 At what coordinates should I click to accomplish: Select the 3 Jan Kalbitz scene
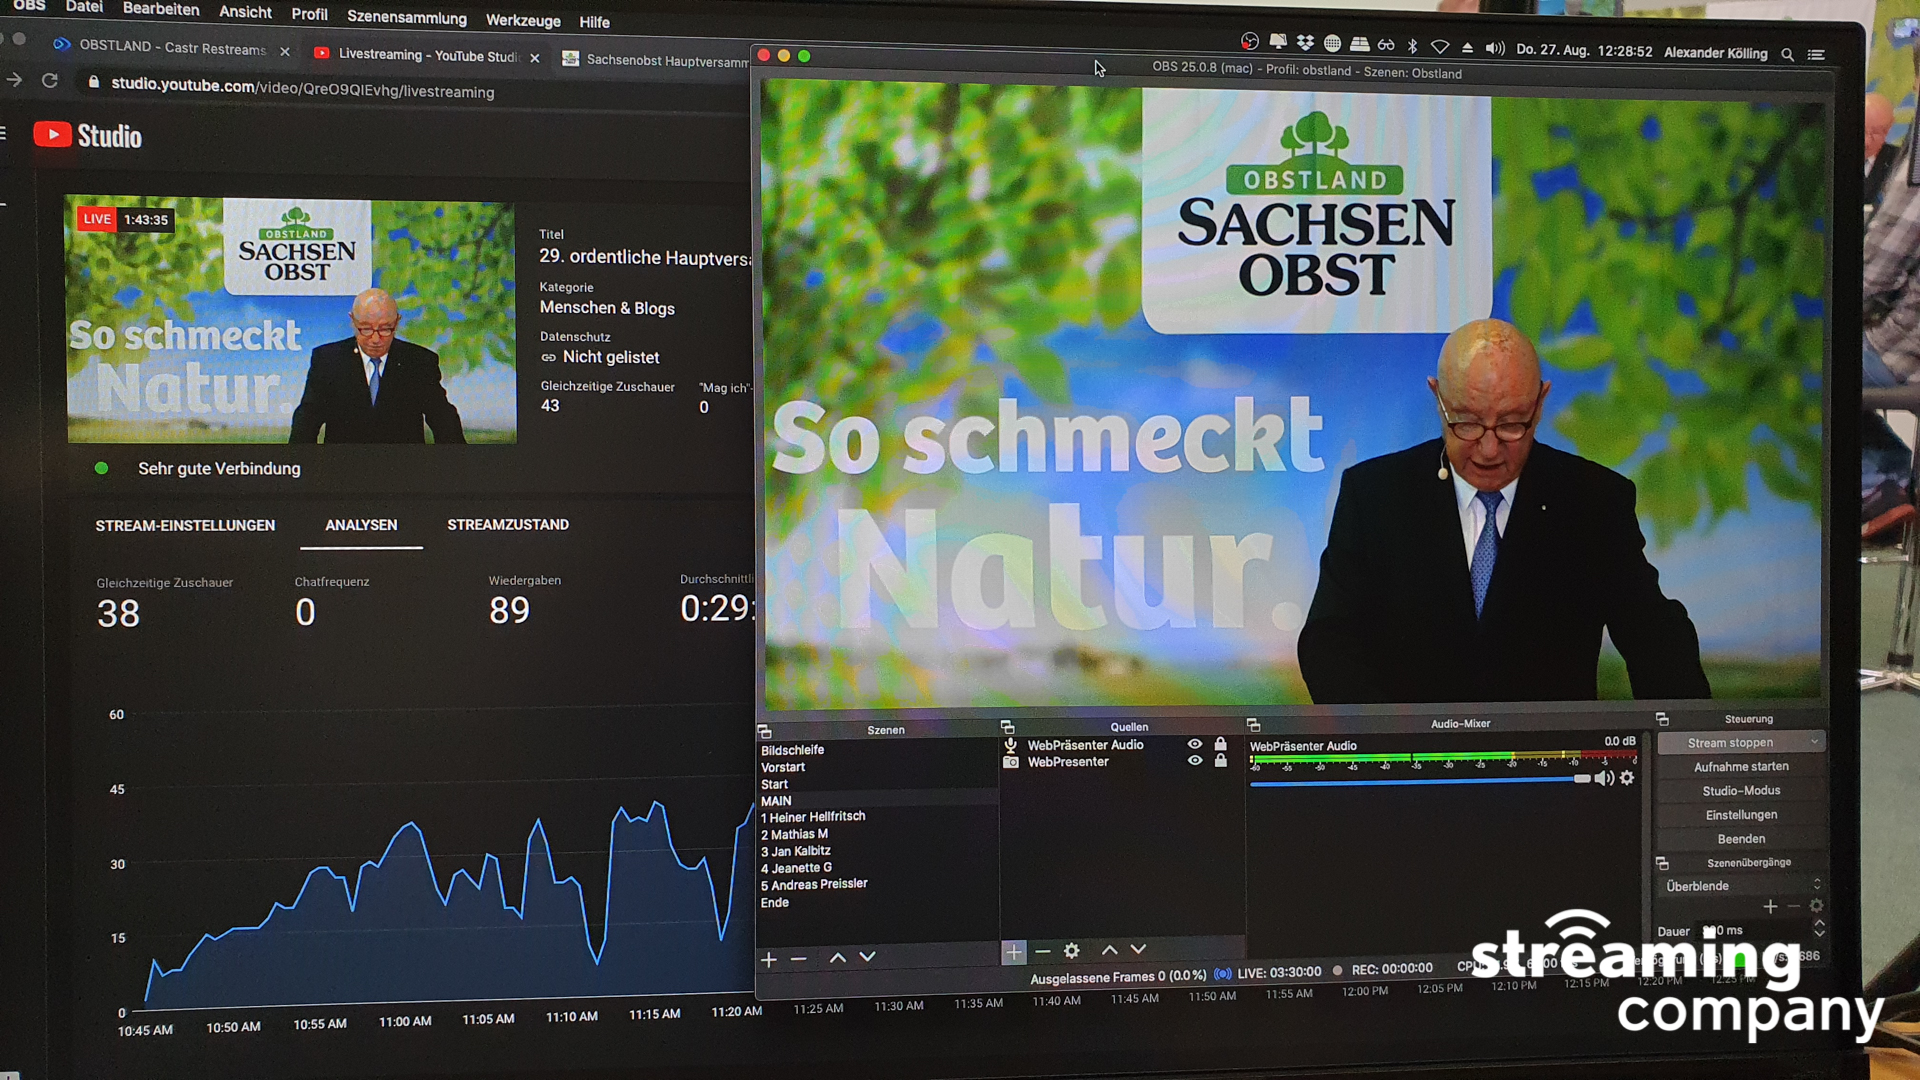tap(796, 851)
